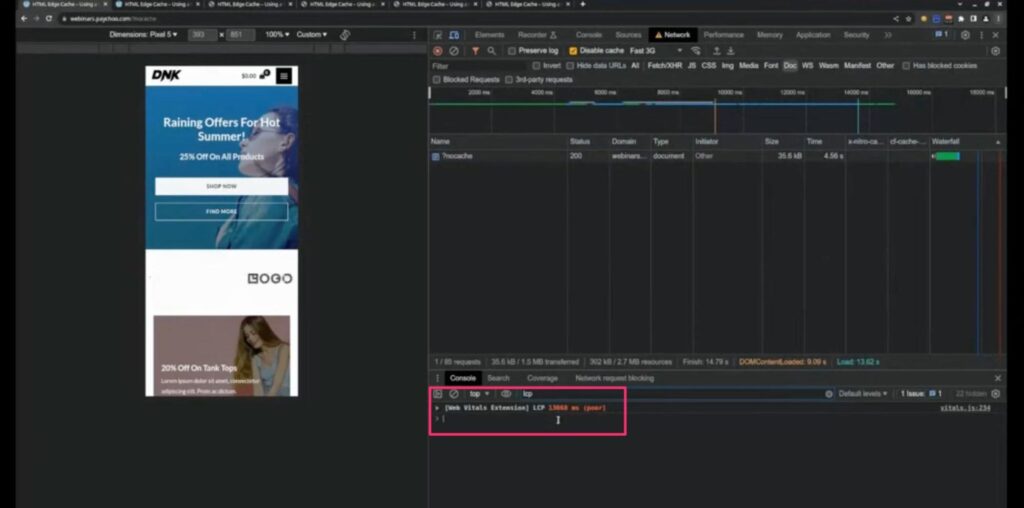Open the Coverage drawer tab
Screen dimensions: 1024x508
click(542, 378)
